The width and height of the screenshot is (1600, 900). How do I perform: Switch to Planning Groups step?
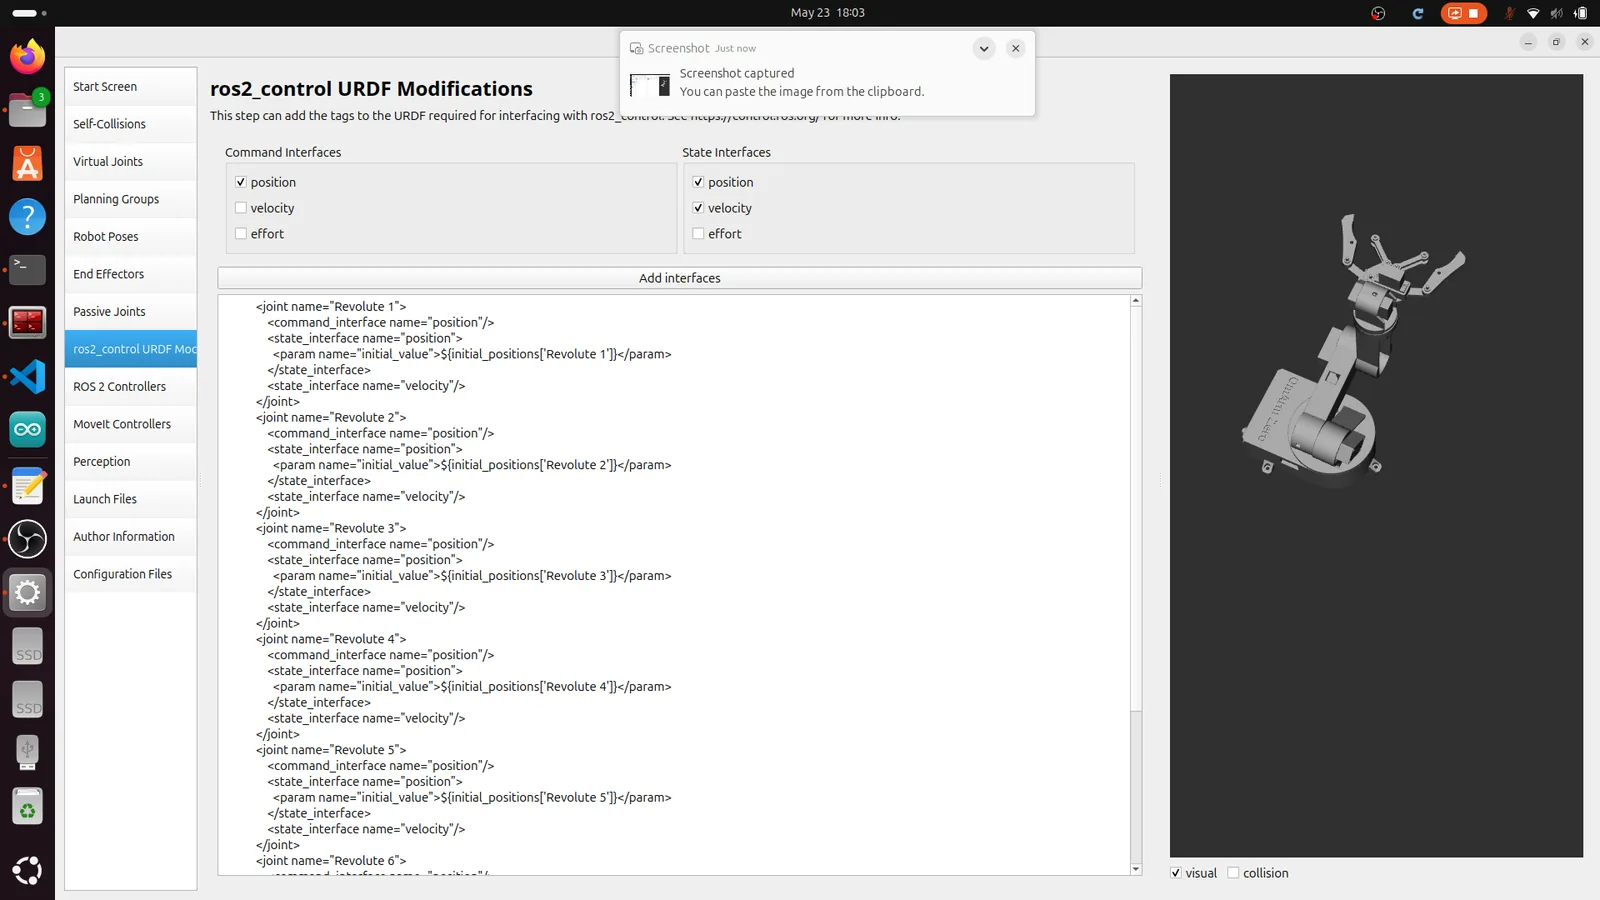tap(131, 199)
